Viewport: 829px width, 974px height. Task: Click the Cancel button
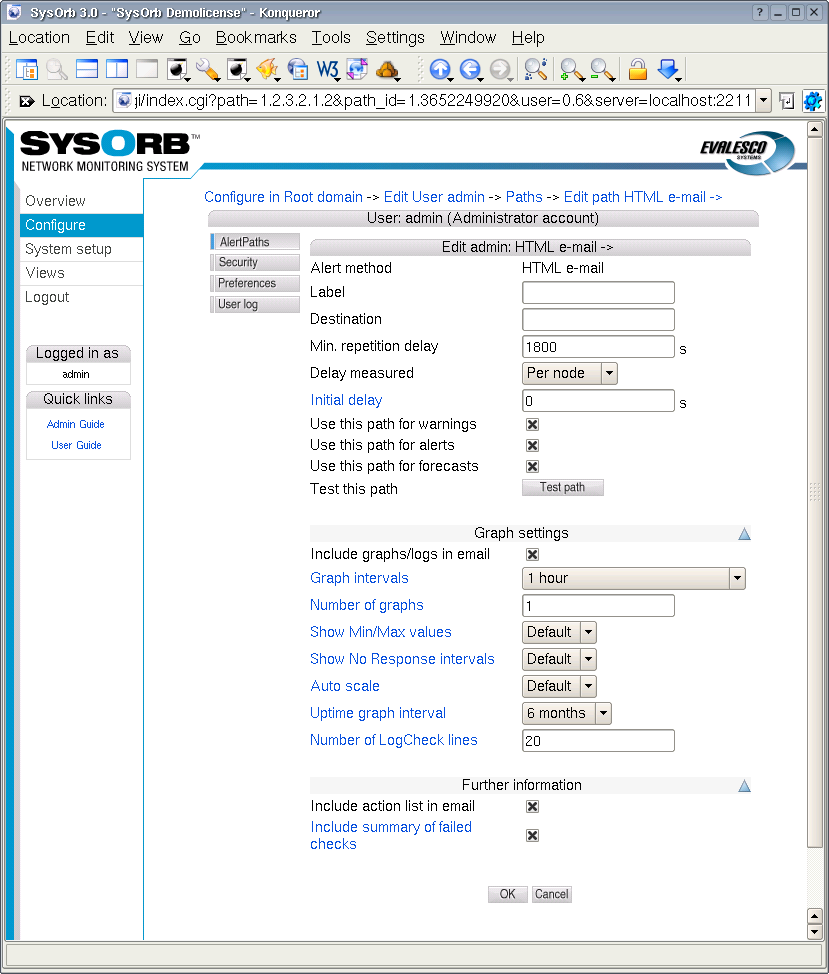pos(551,894)
